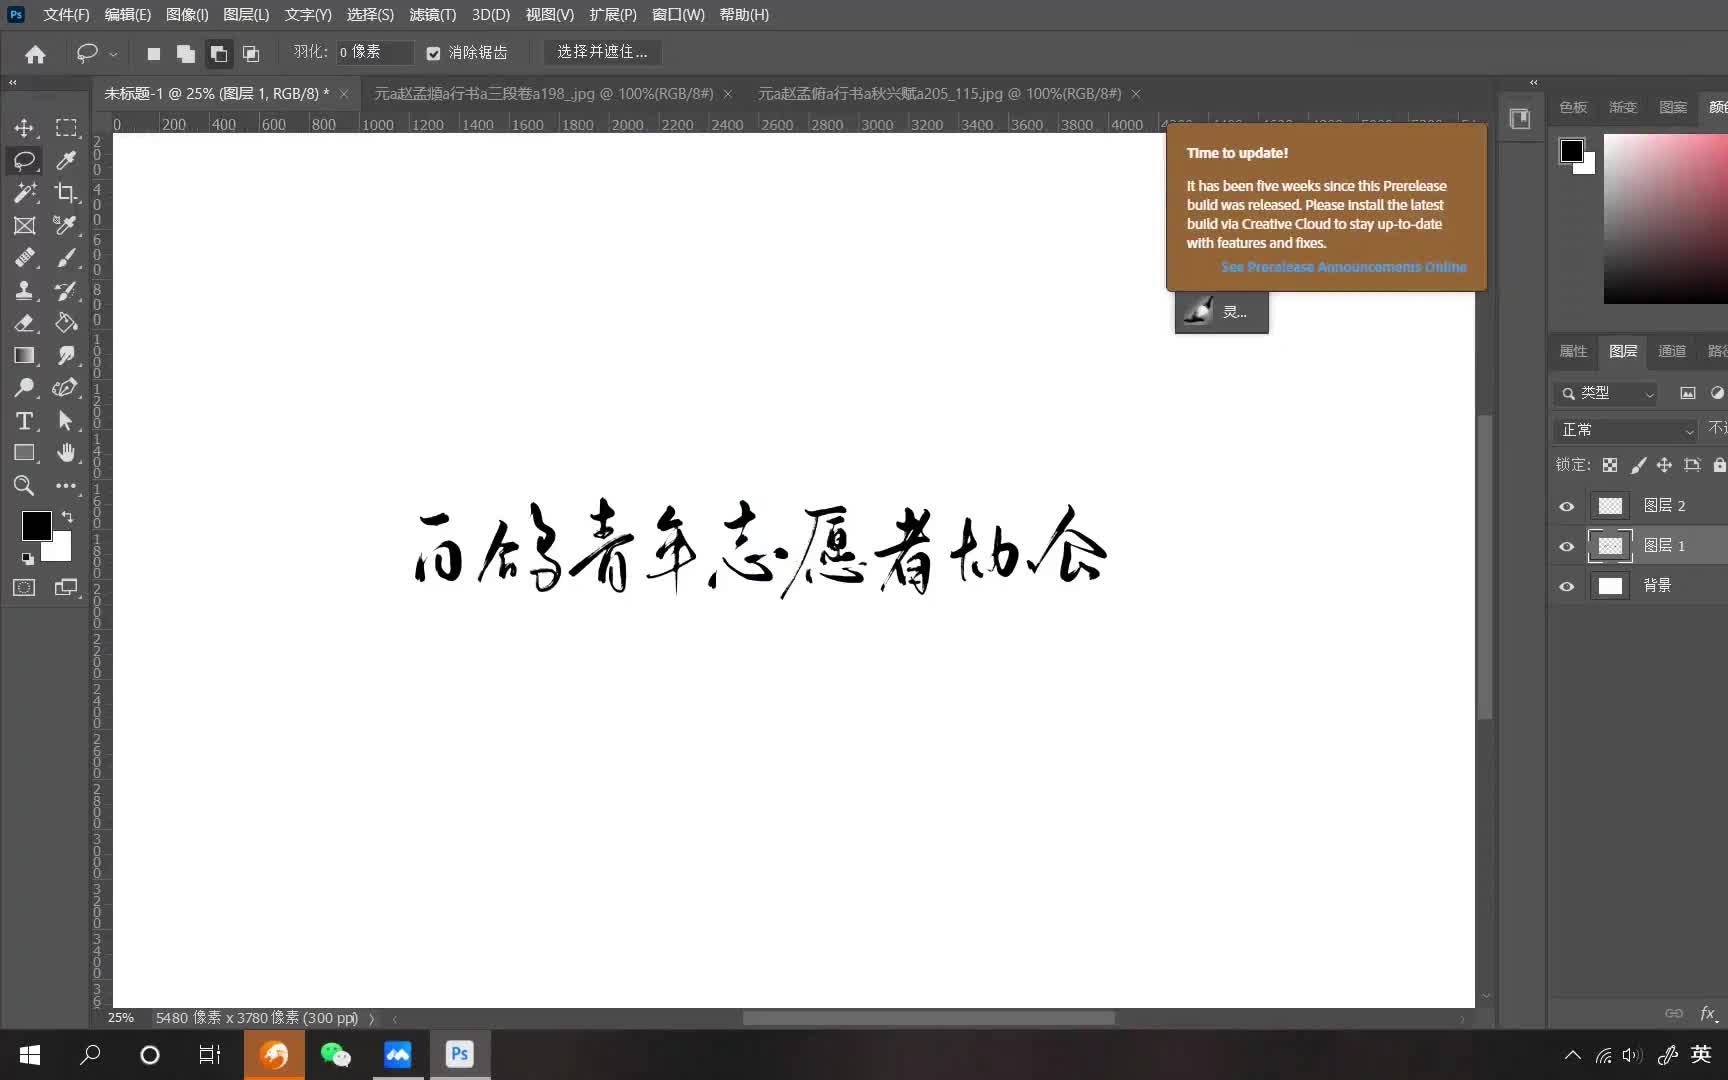Select the History Brush tool
Image resolution: width=1728 pixels, height=1080 pixels.
pyautogui.click(x=66, y=291)
